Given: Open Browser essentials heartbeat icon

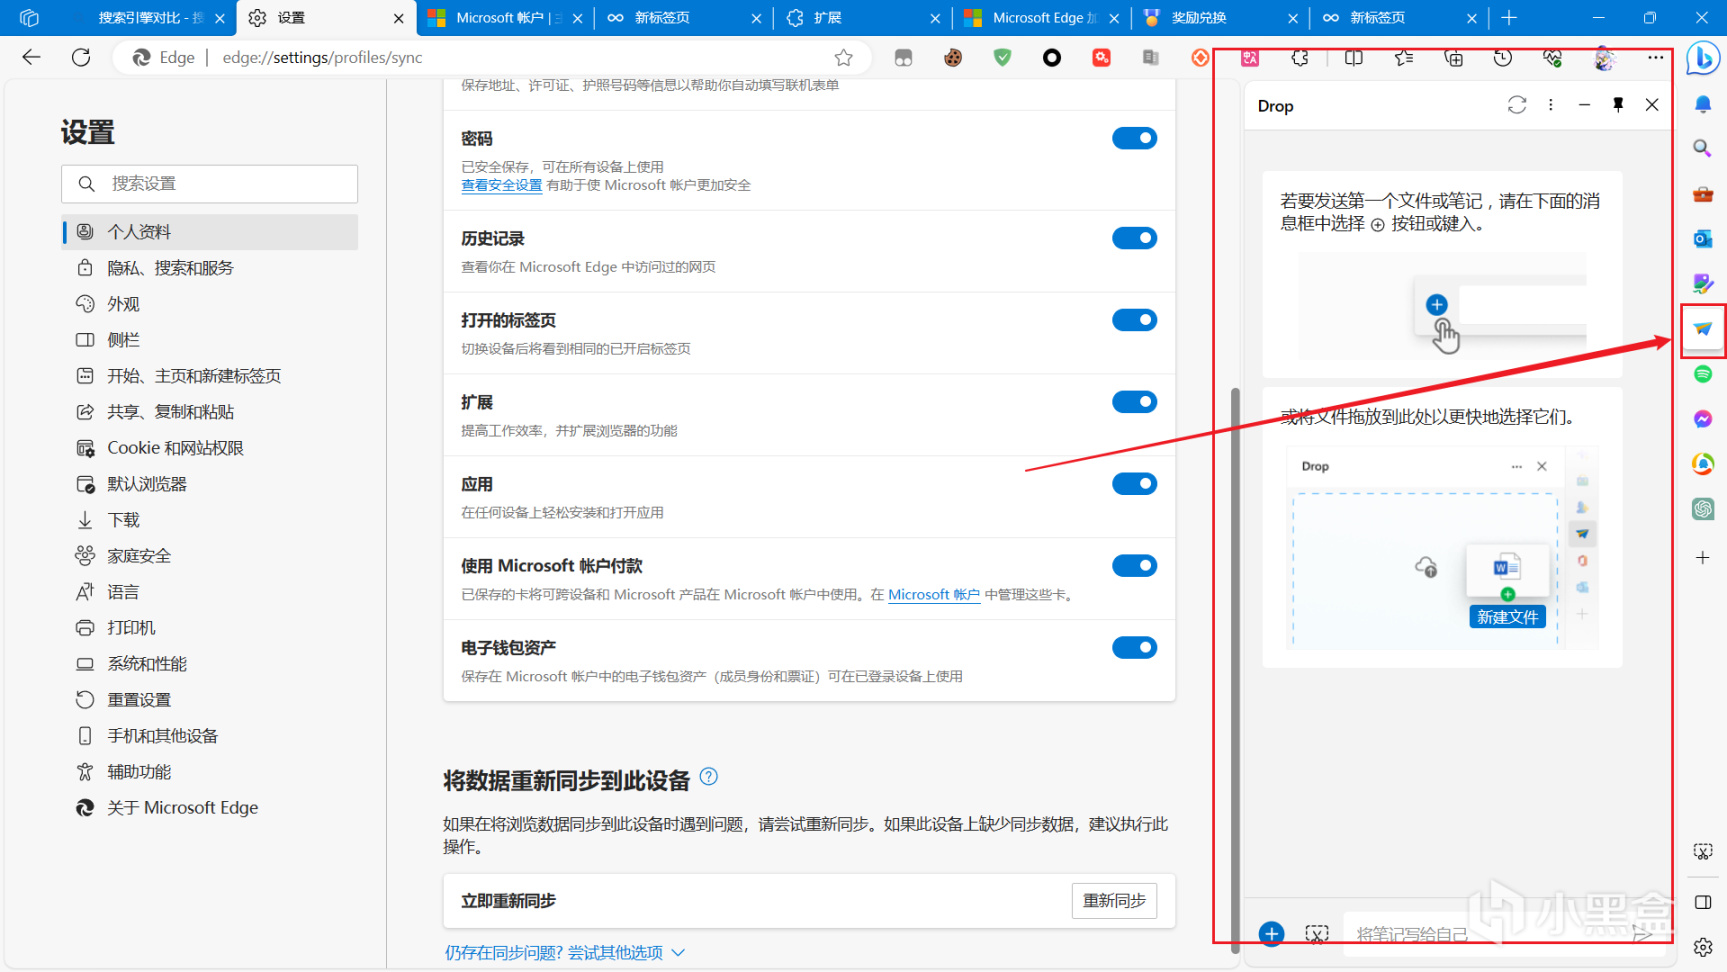Looking at the screenshot, I should point(1553,58).
